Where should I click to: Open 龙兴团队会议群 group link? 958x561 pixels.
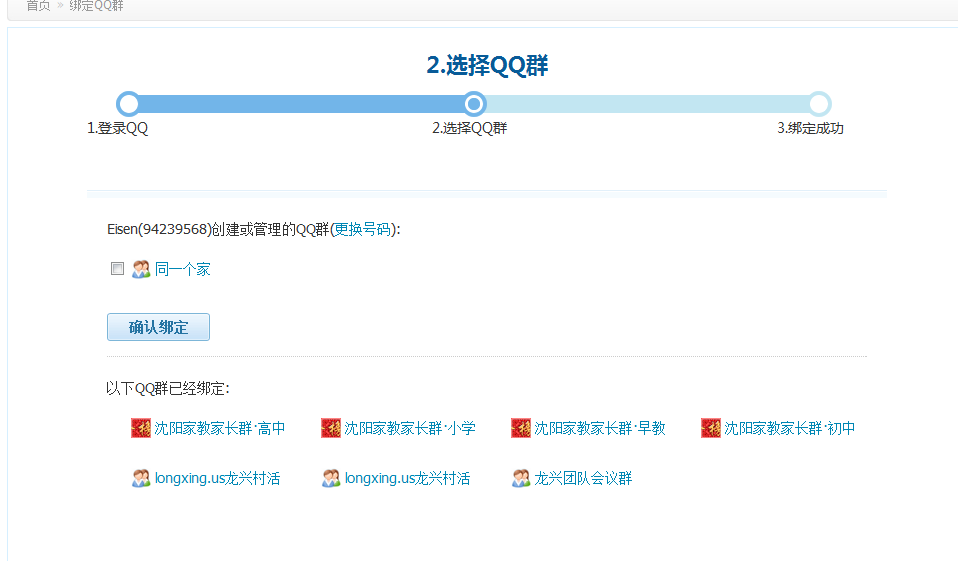(x=583, y=478)
